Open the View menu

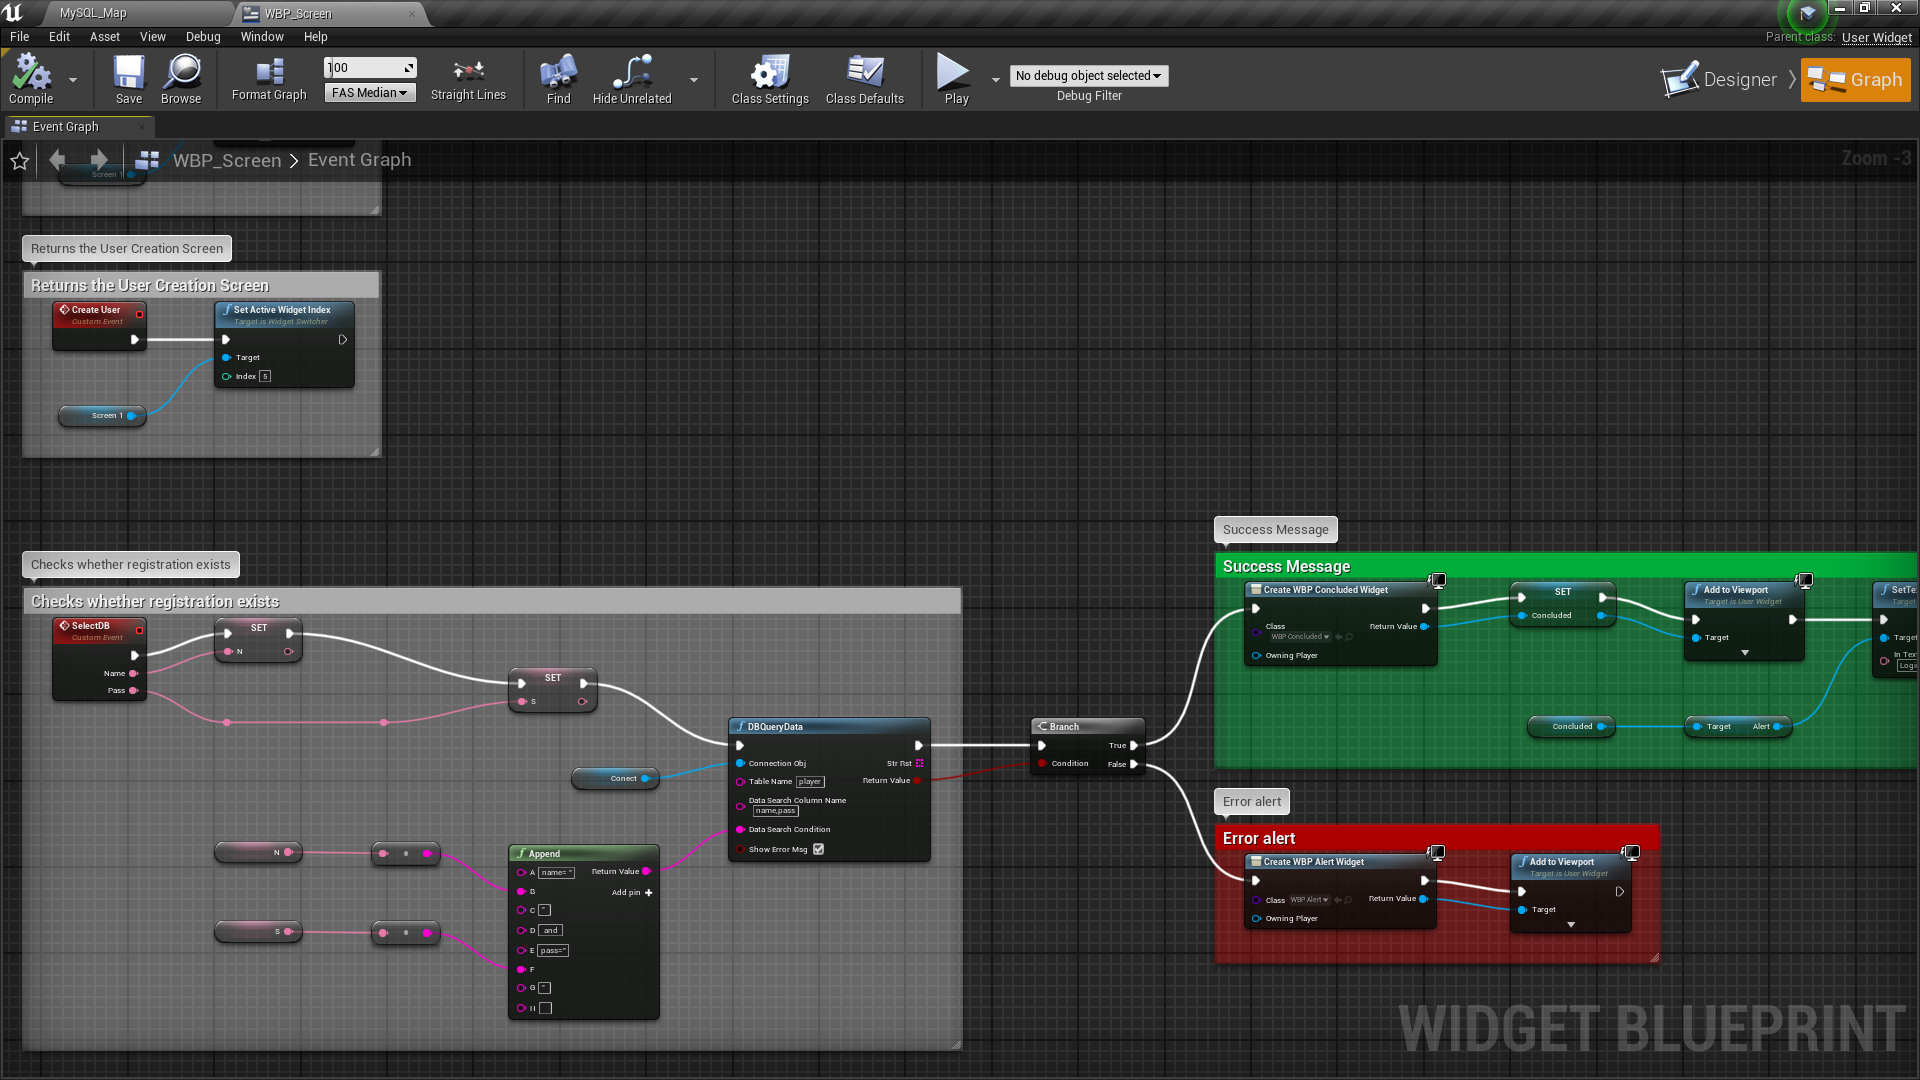click(153, 37)
